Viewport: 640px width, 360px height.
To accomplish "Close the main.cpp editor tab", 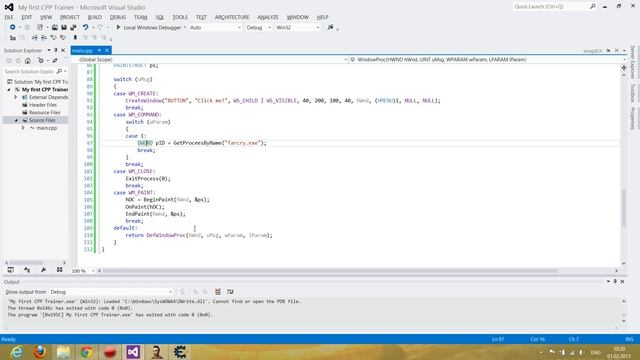I will pyautogui.click(x=107, y=50).
